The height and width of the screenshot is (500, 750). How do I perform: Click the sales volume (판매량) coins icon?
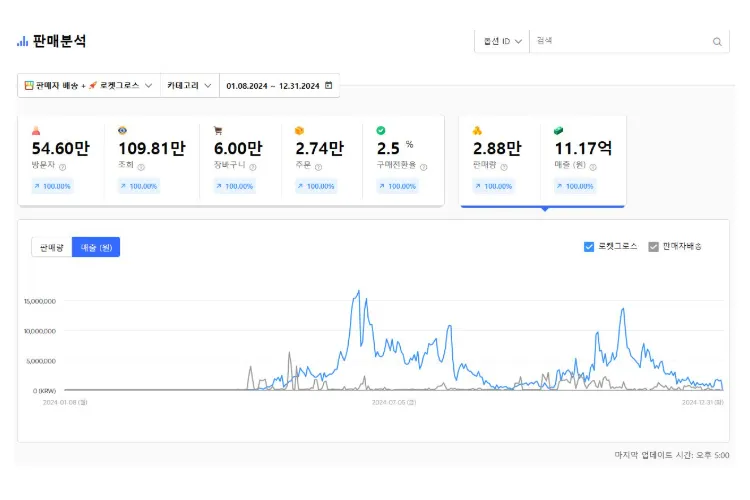pyautogui.click(x=477, y=130)
